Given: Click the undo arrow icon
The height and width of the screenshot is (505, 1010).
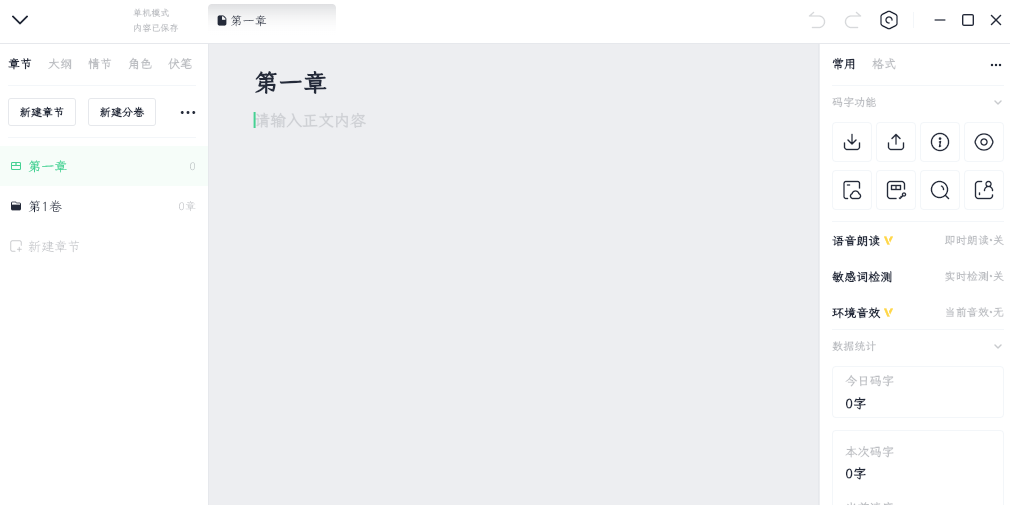Looking at the screenshot, I should click(x=817, y=21).
